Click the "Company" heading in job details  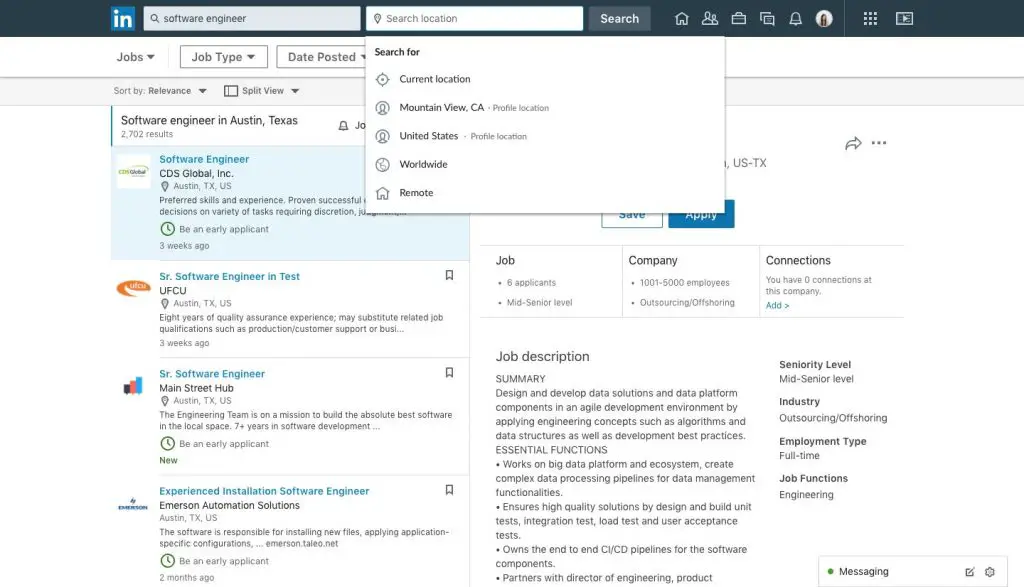click(x=653, y=261)
